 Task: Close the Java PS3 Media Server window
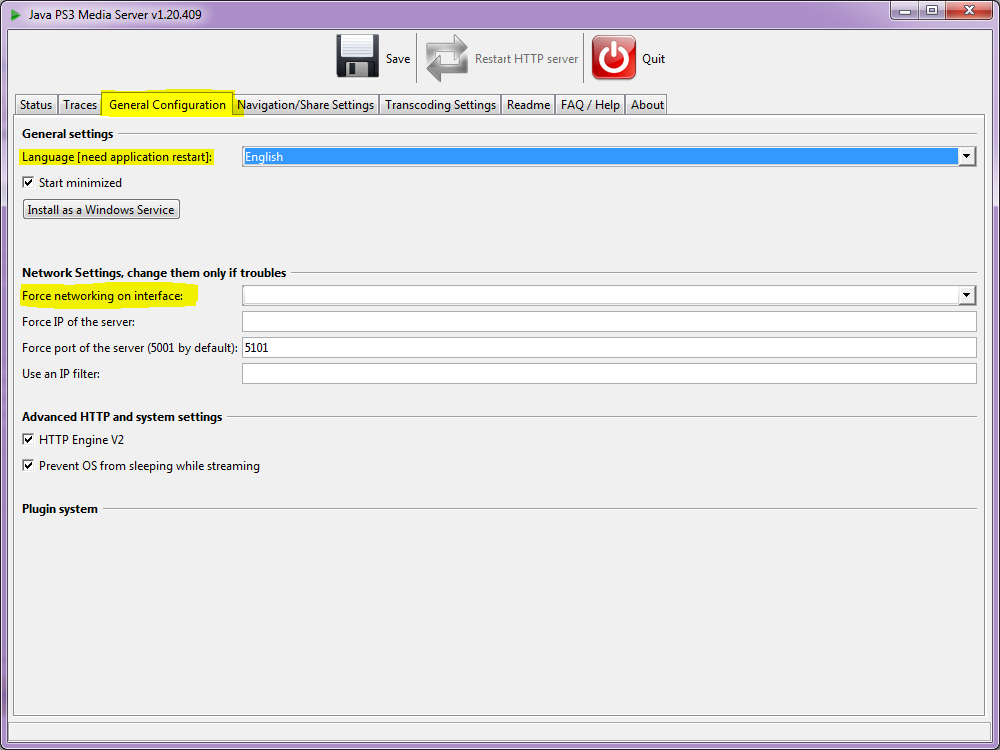tap(969, 10)
